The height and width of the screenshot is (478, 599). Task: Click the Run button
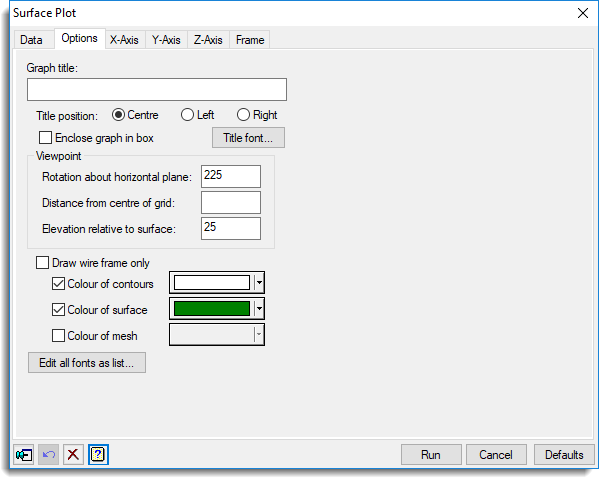[x=431, y=455]
